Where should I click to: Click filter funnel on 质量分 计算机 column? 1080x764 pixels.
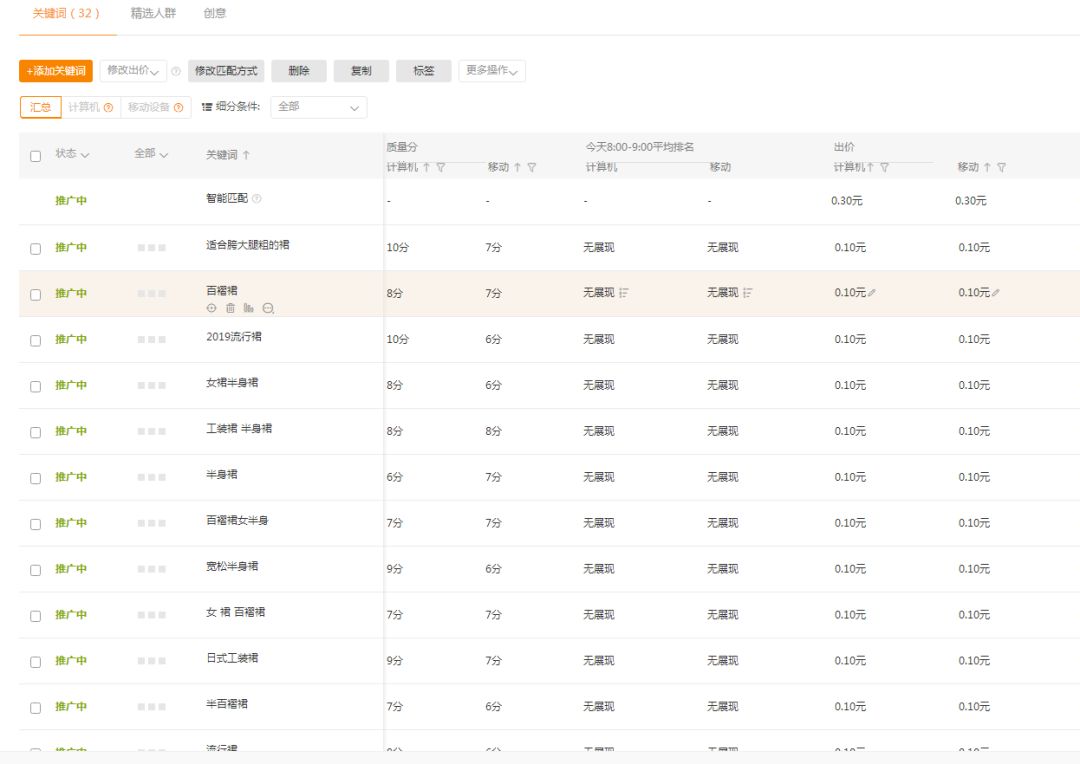click(440, 168)
